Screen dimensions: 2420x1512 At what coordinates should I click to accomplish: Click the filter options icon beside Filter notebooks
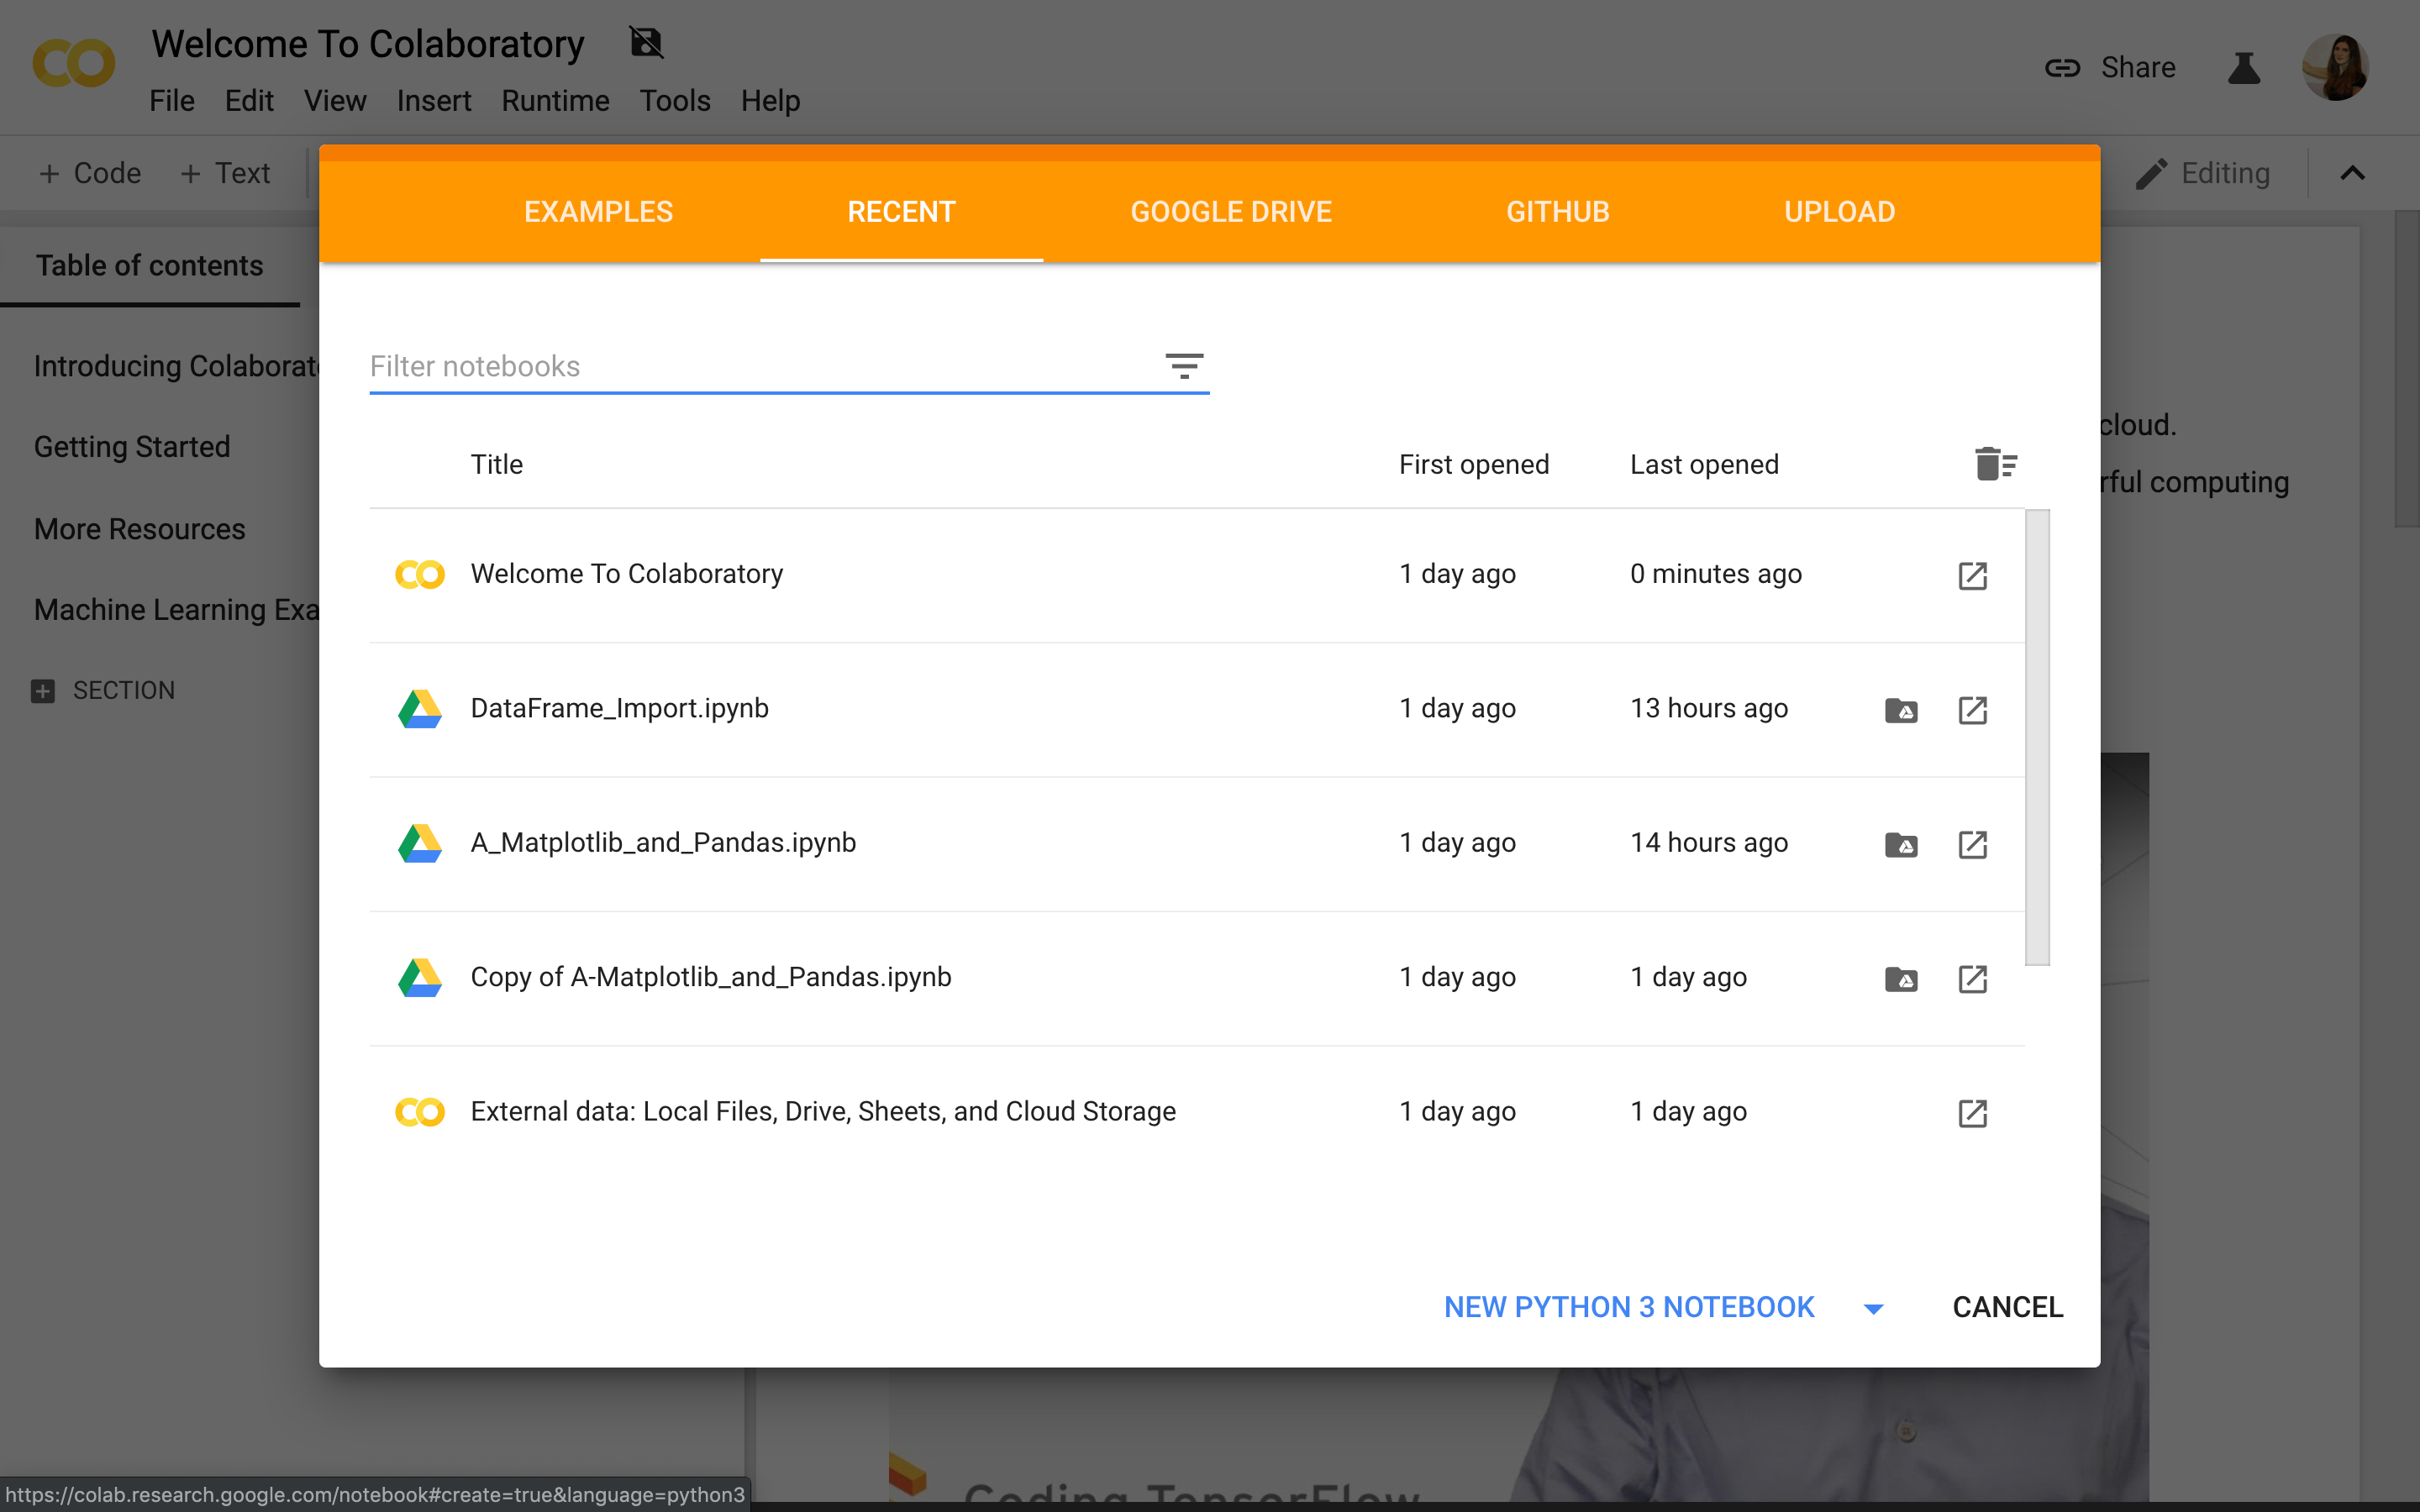[x=1184, y=366]
